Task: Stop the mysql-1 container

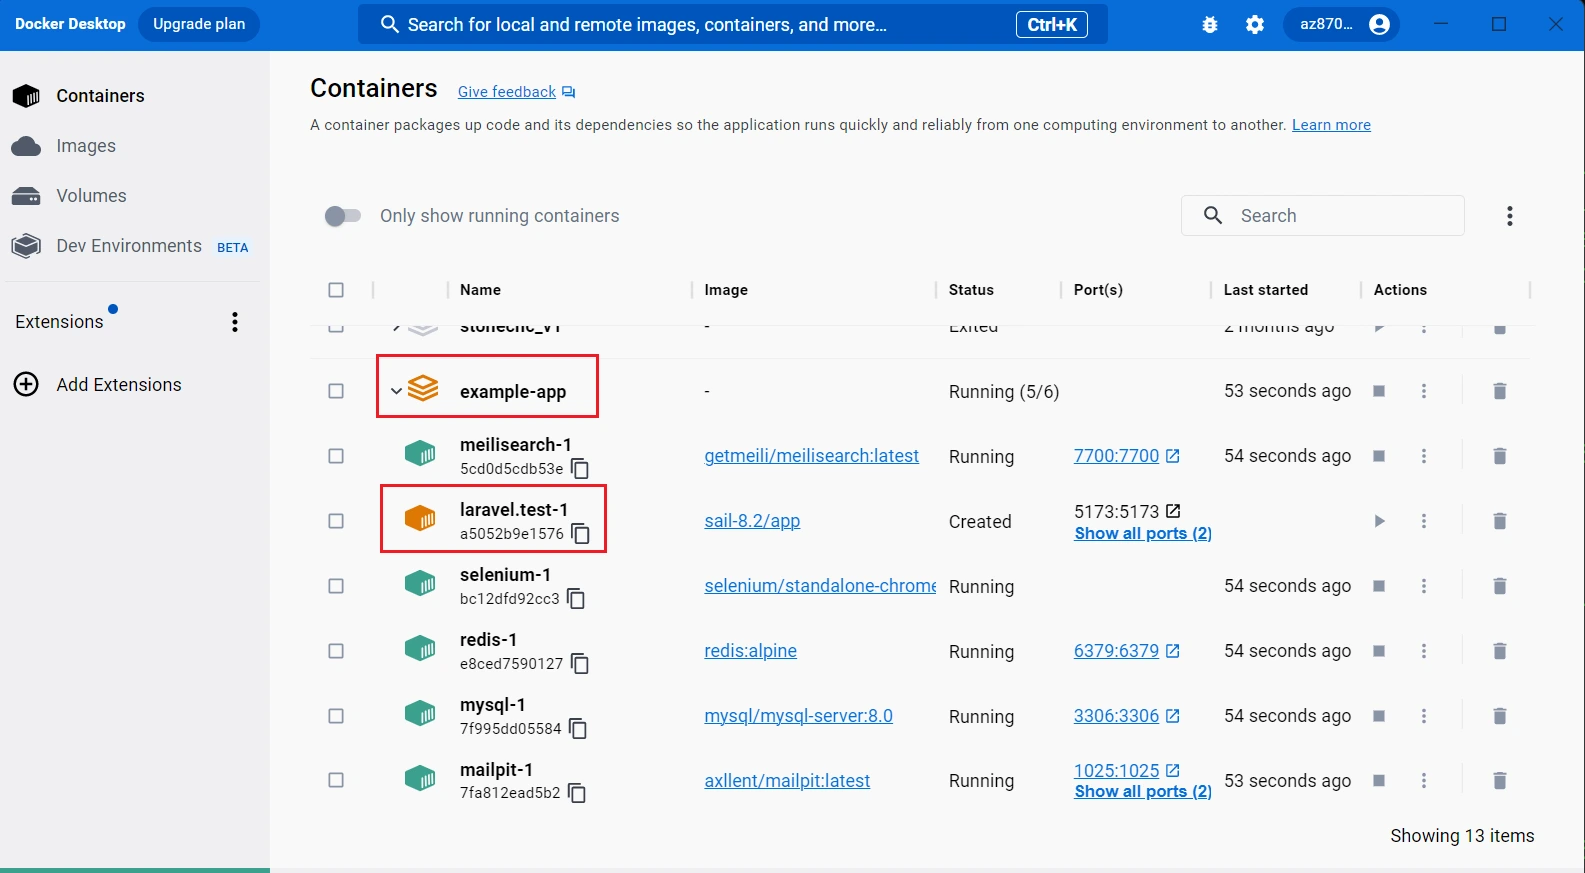Action: click(1379, 716)
